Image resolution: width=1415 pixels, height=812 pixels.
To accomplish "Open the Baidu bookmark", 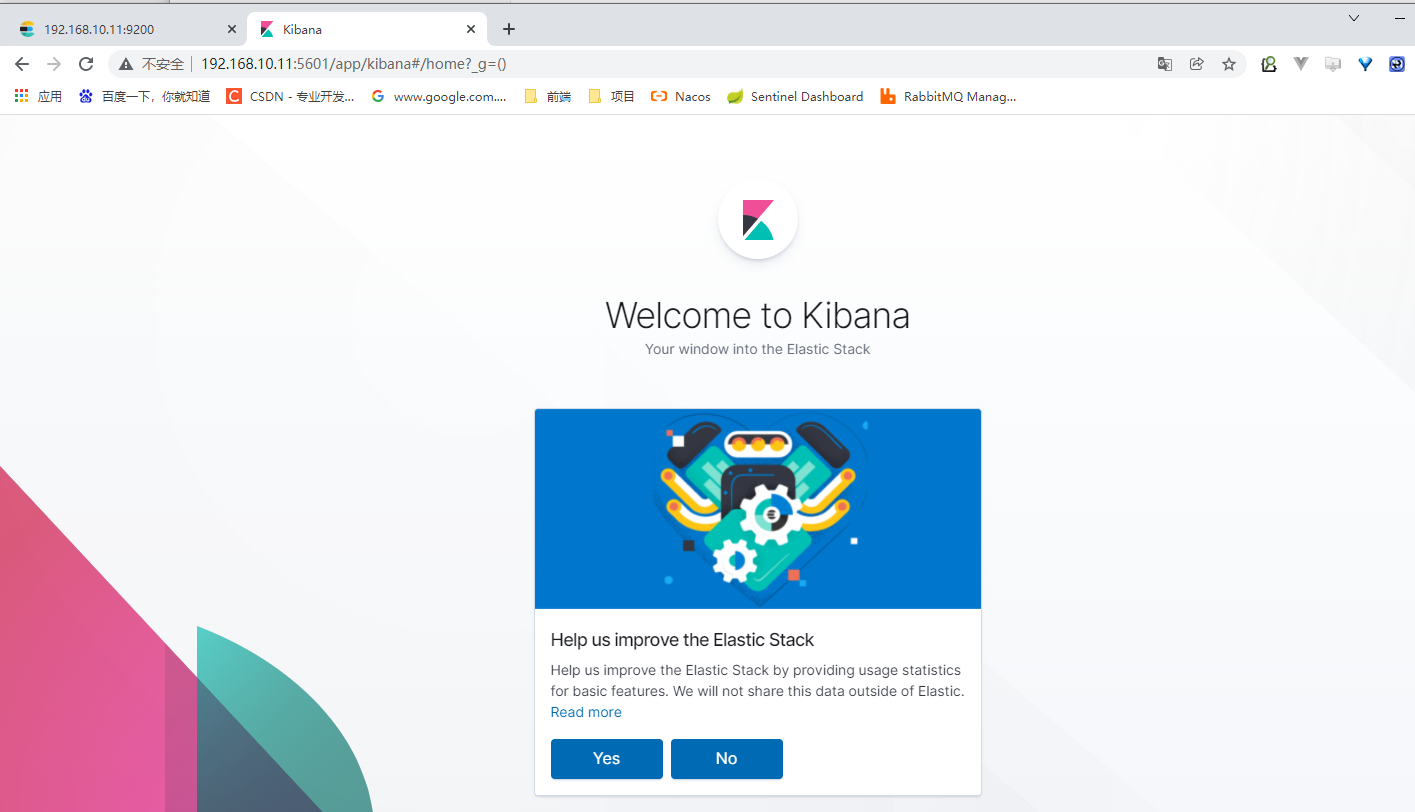I will click(144, 96).
